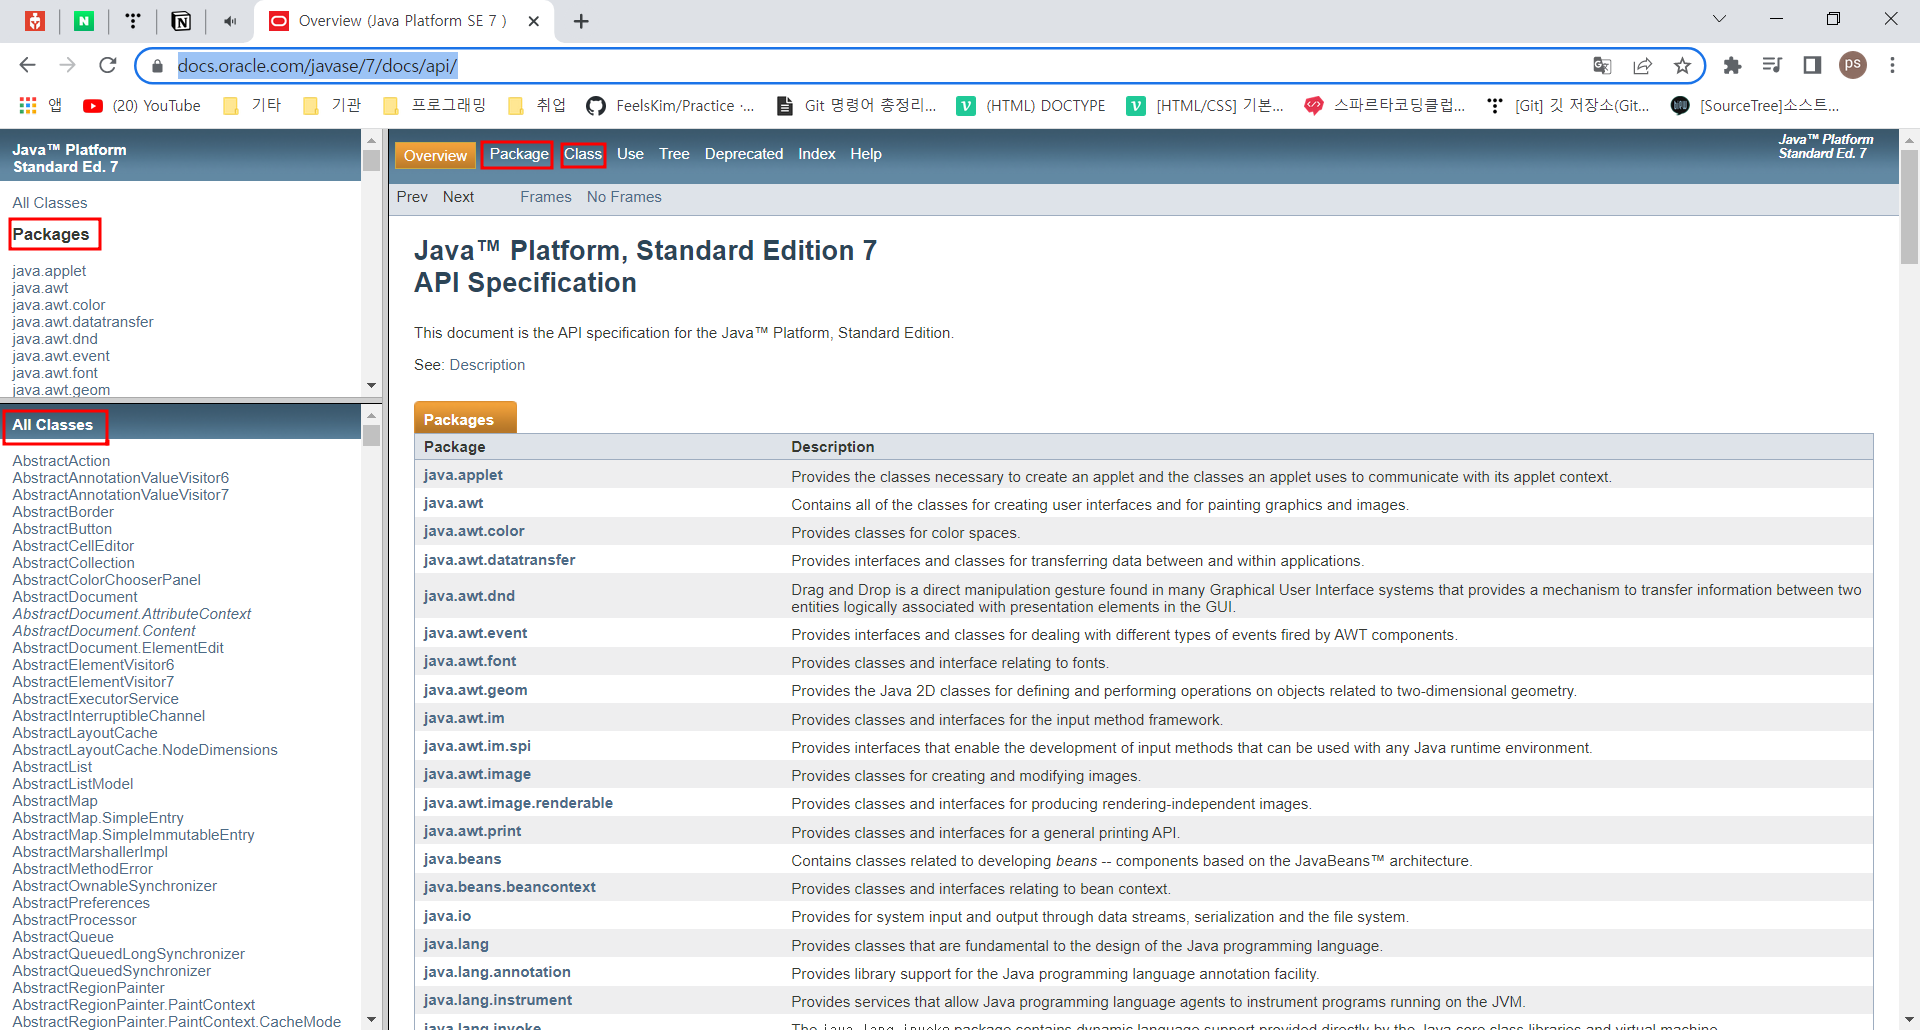Open a new browser tab
This screenshot has height=1030, width=1920.
[581, 21]
